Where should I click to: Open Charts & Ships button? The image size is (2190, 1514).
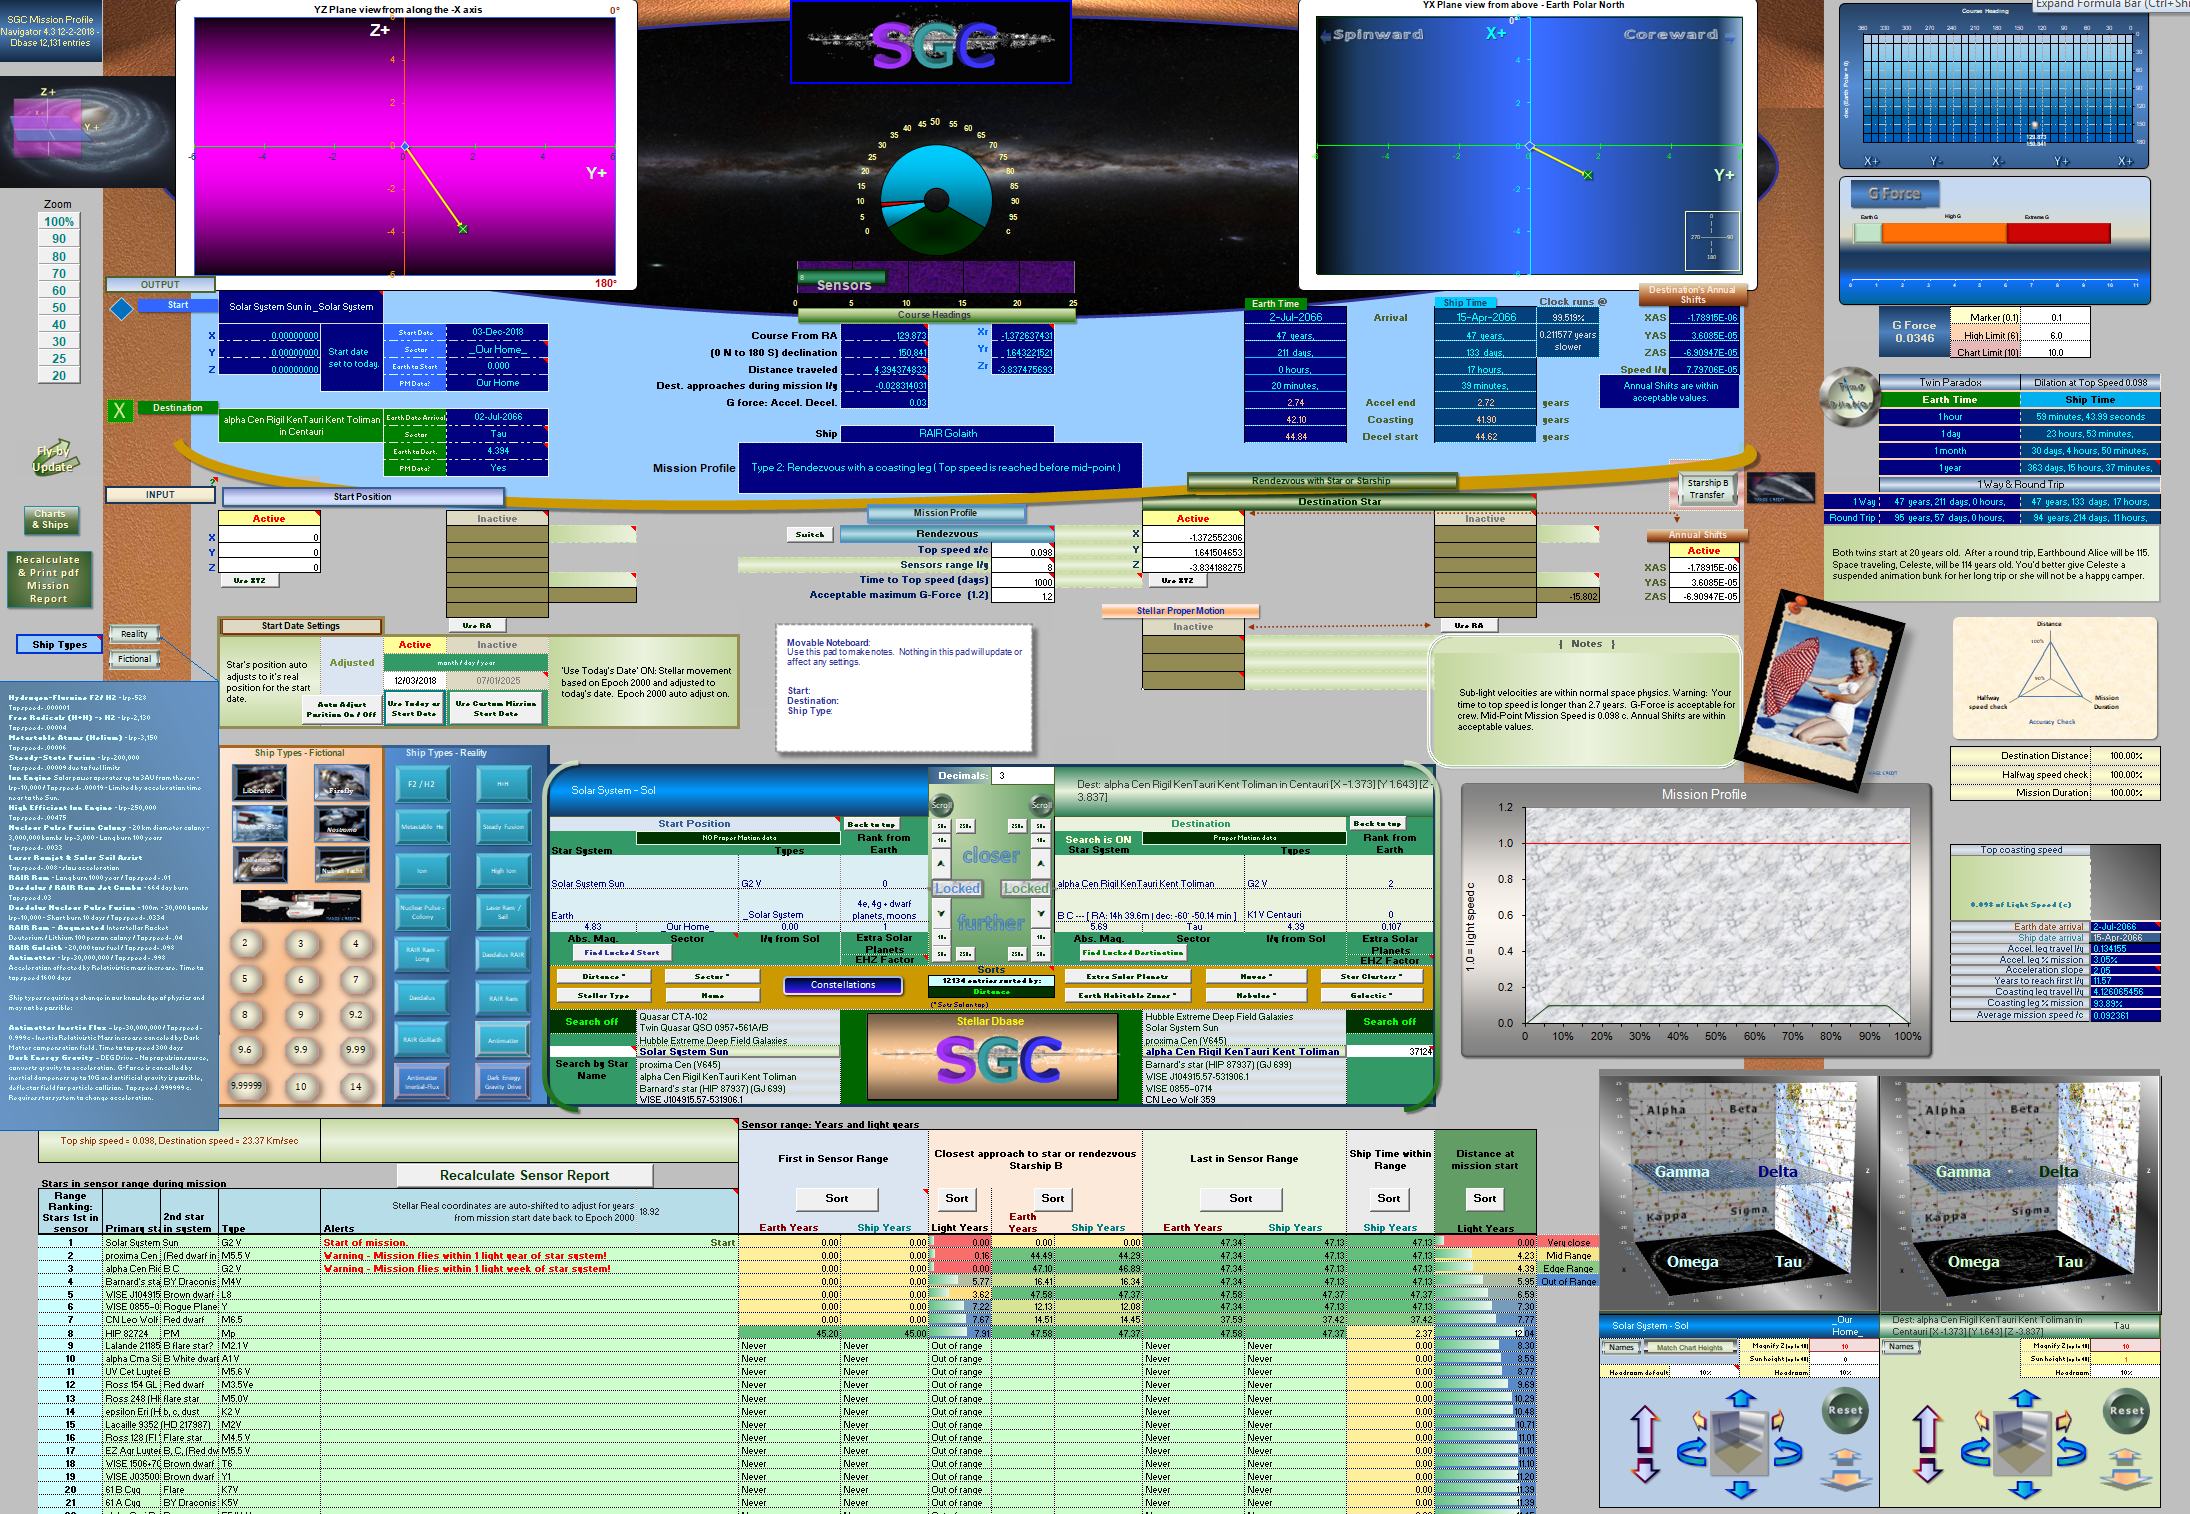click(50, 519)
